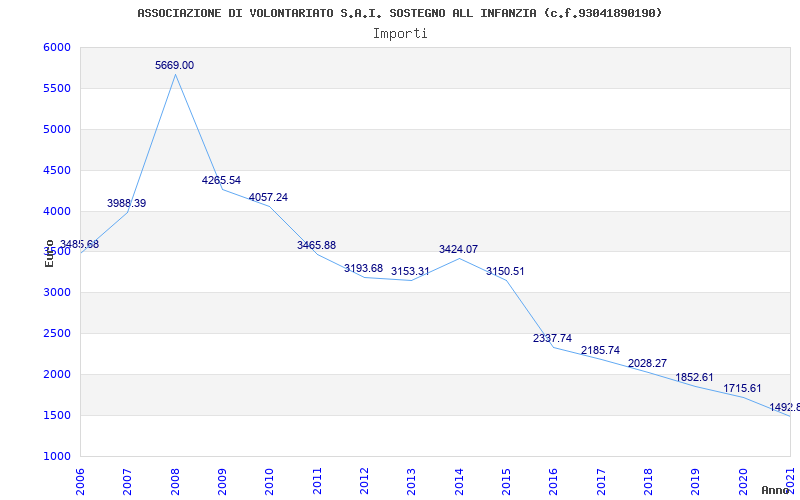Select the 3485.68 data label
800x500 pixels.
79,244
